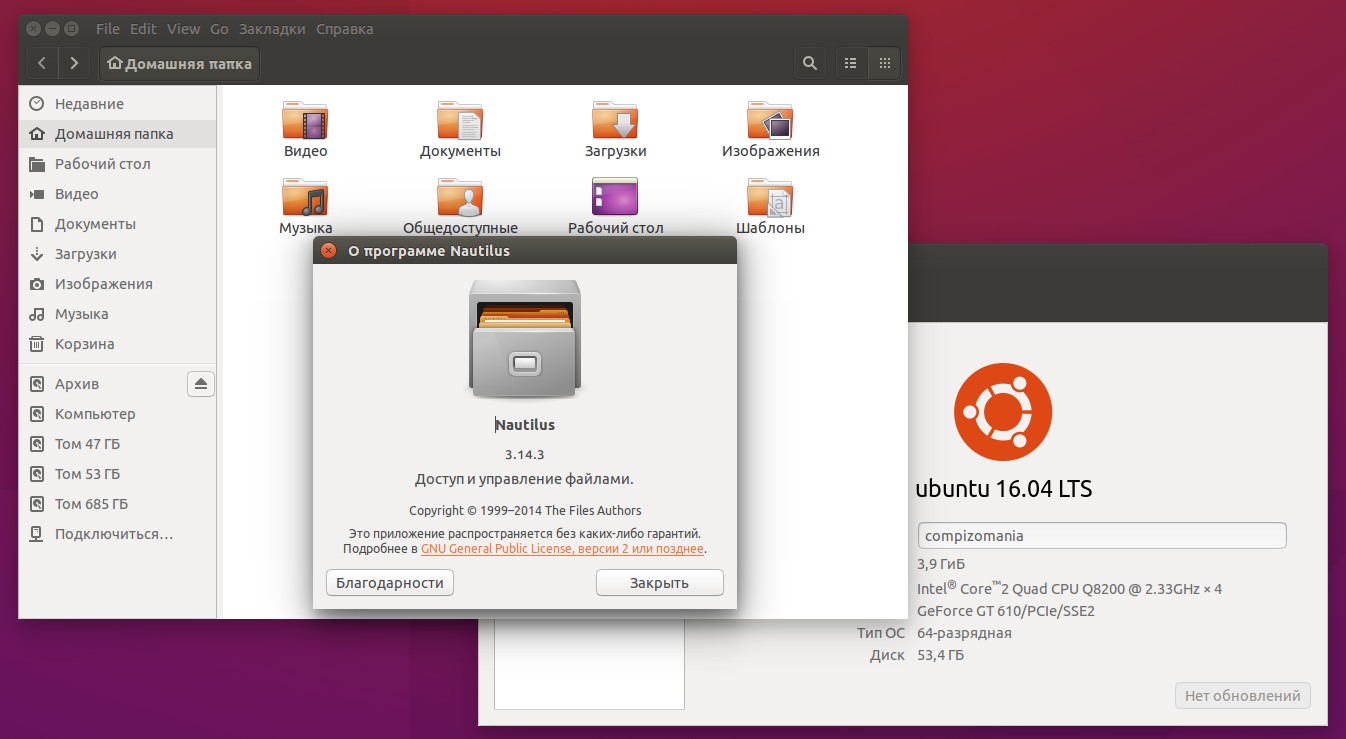Close the О программе Nautilus dialog
The image size is (1346, 739).
(x=328, y=251)
